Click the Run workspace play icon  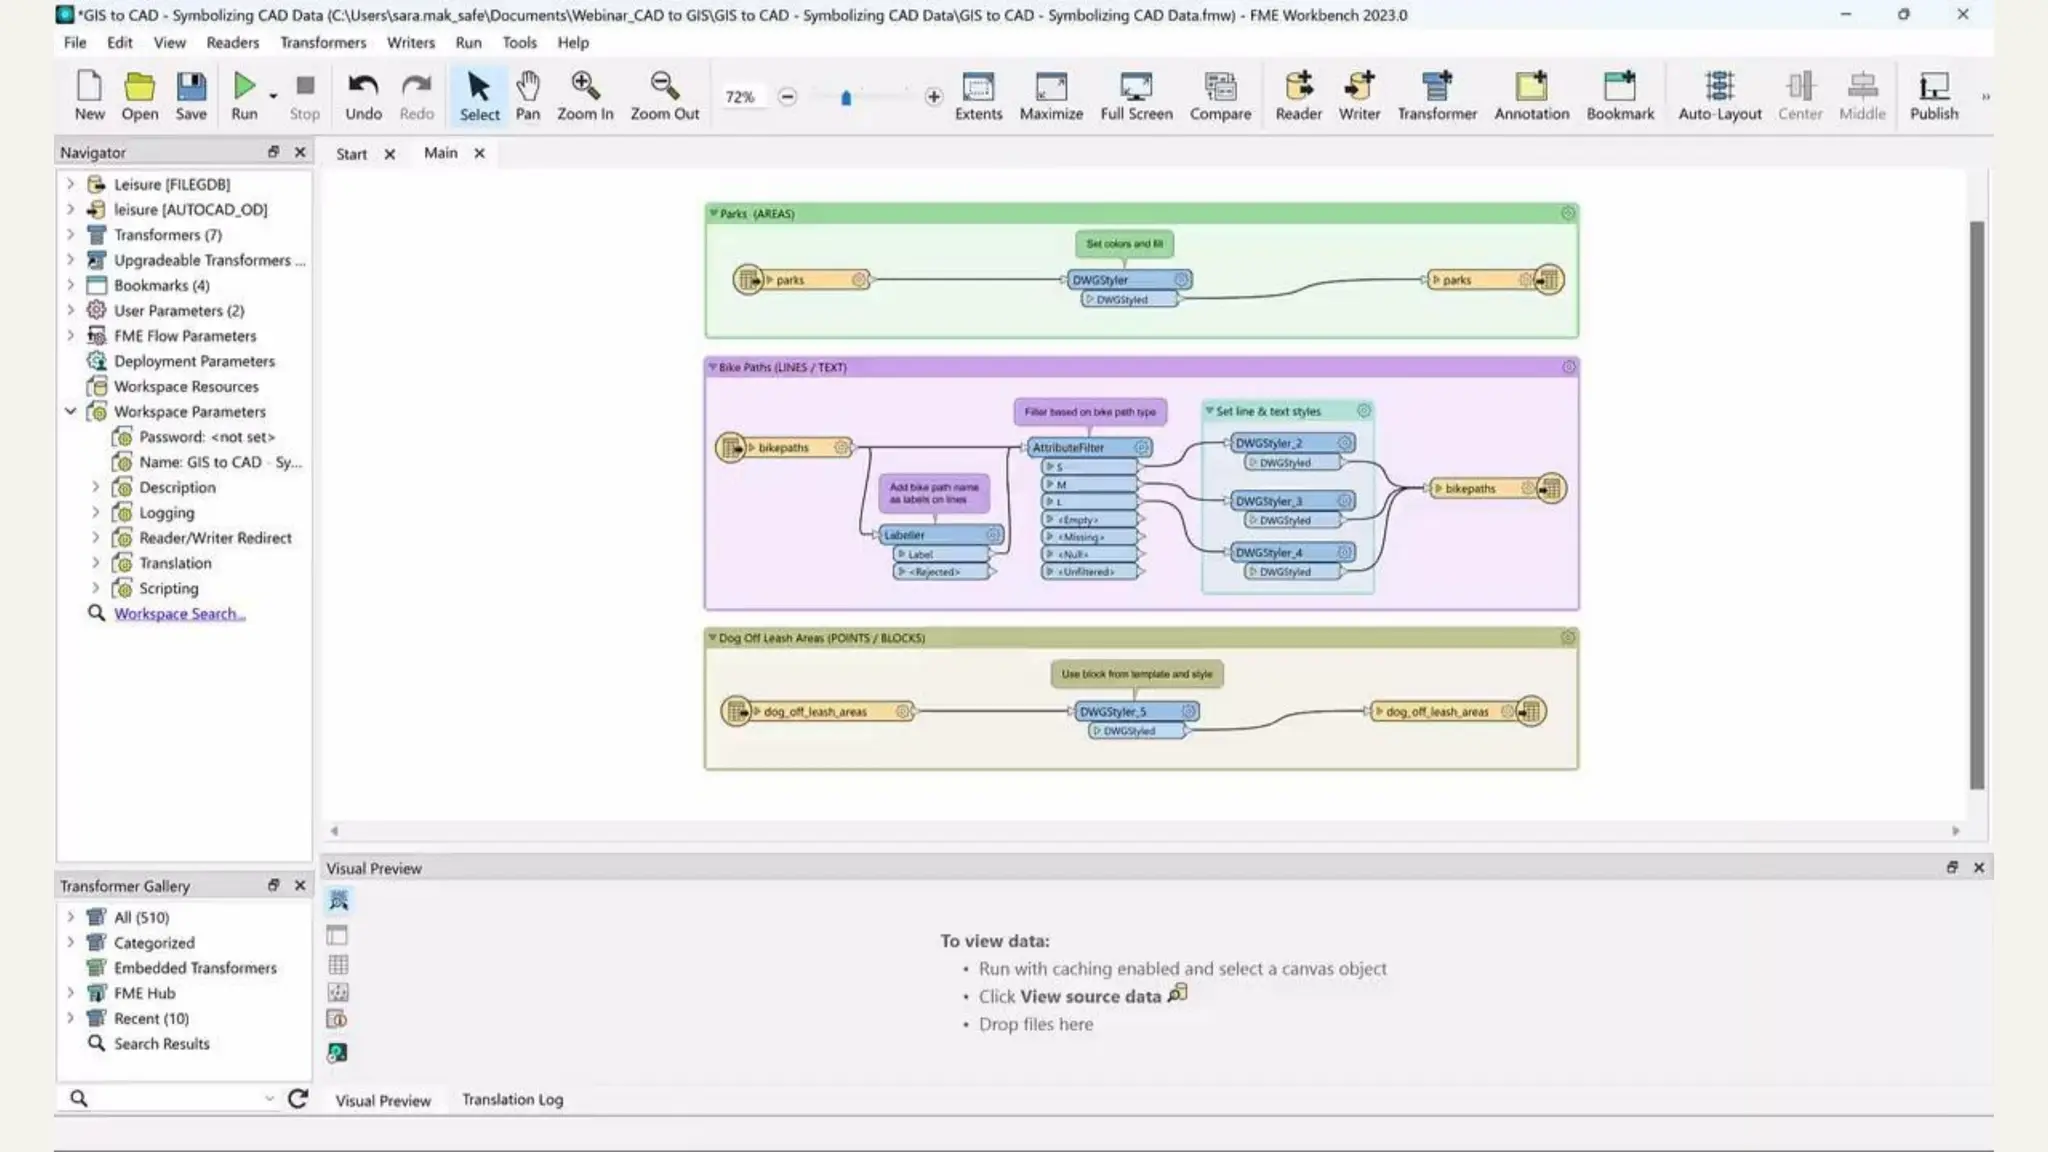click(243, 87)
